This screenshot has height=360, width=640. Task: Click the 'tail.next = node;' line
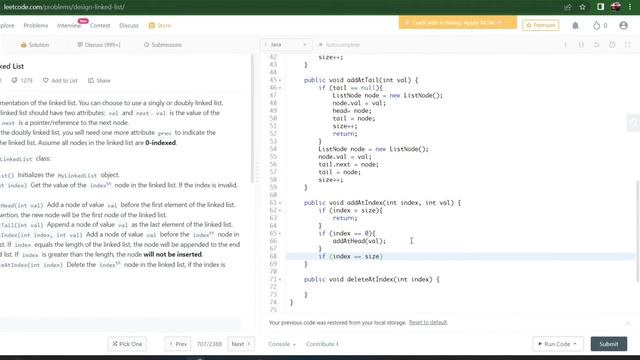click(x=349, y=164)
